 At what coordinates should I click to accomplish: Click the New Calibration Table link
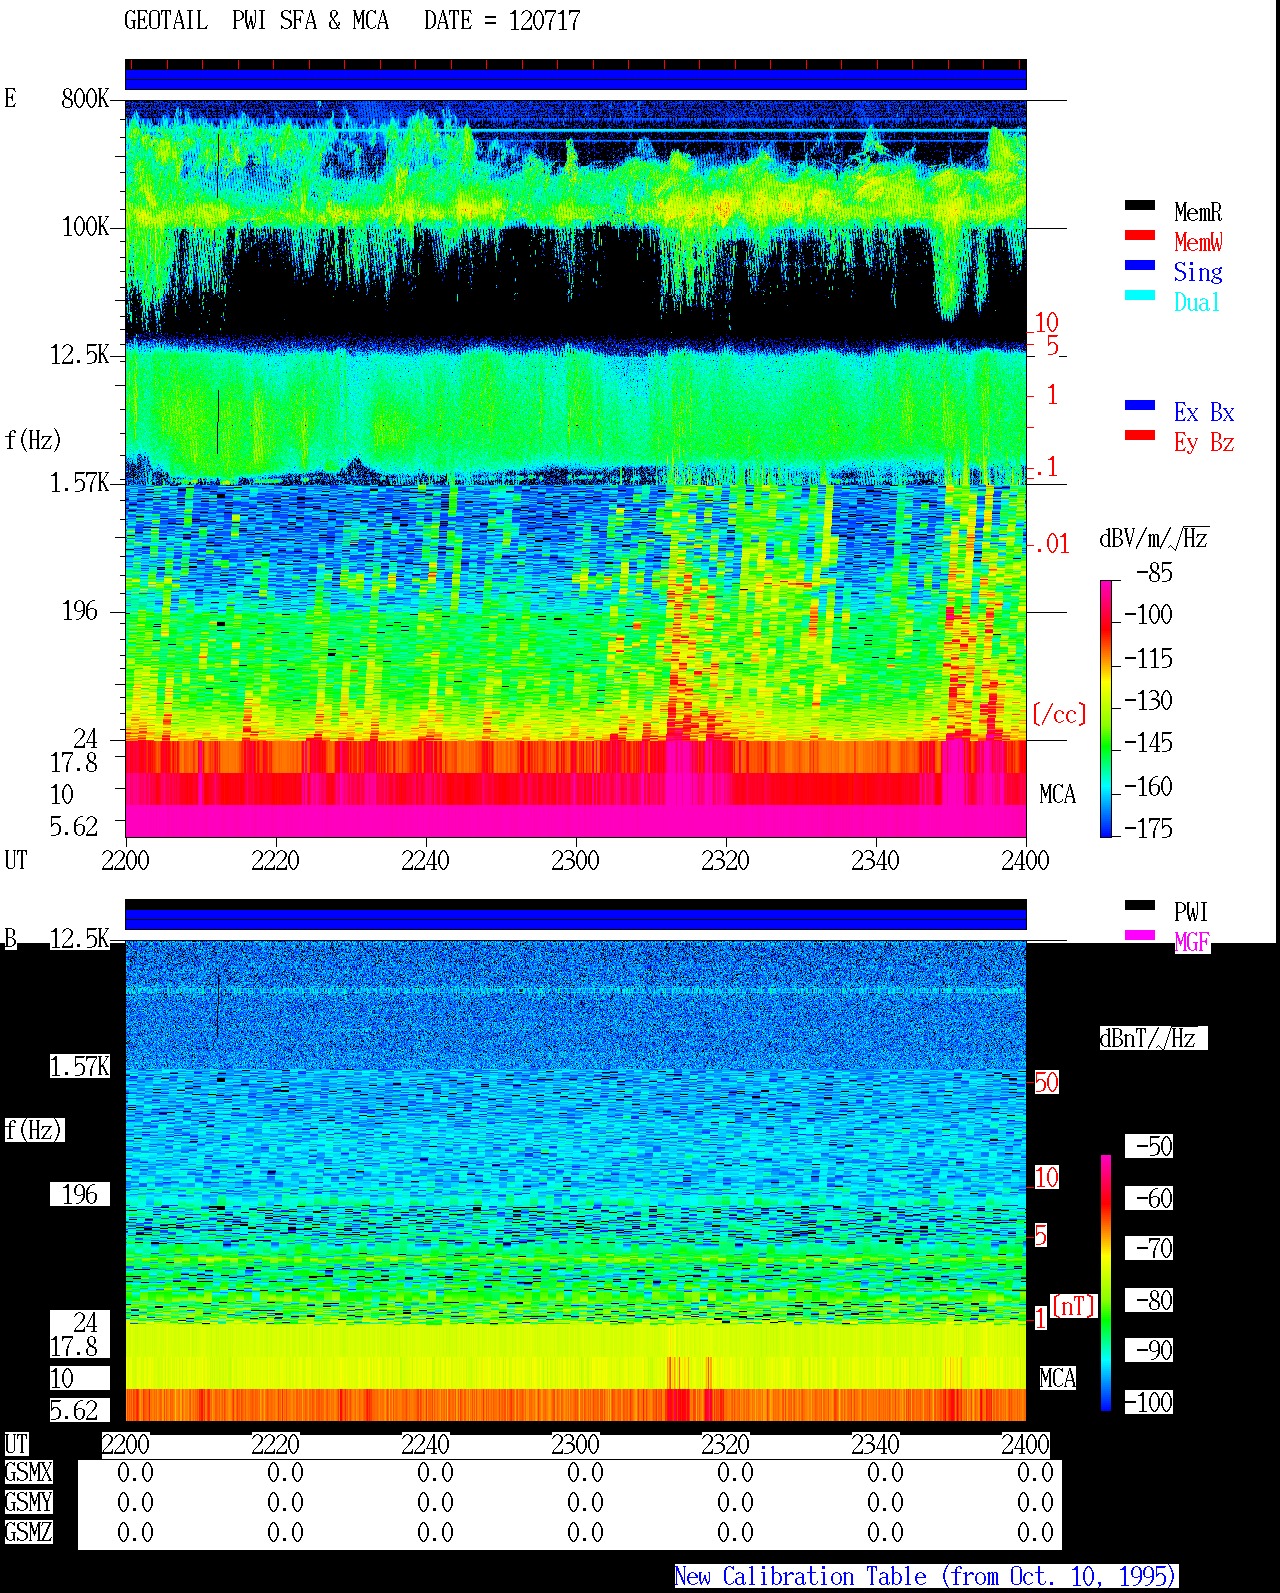(x=926, y=1576)
